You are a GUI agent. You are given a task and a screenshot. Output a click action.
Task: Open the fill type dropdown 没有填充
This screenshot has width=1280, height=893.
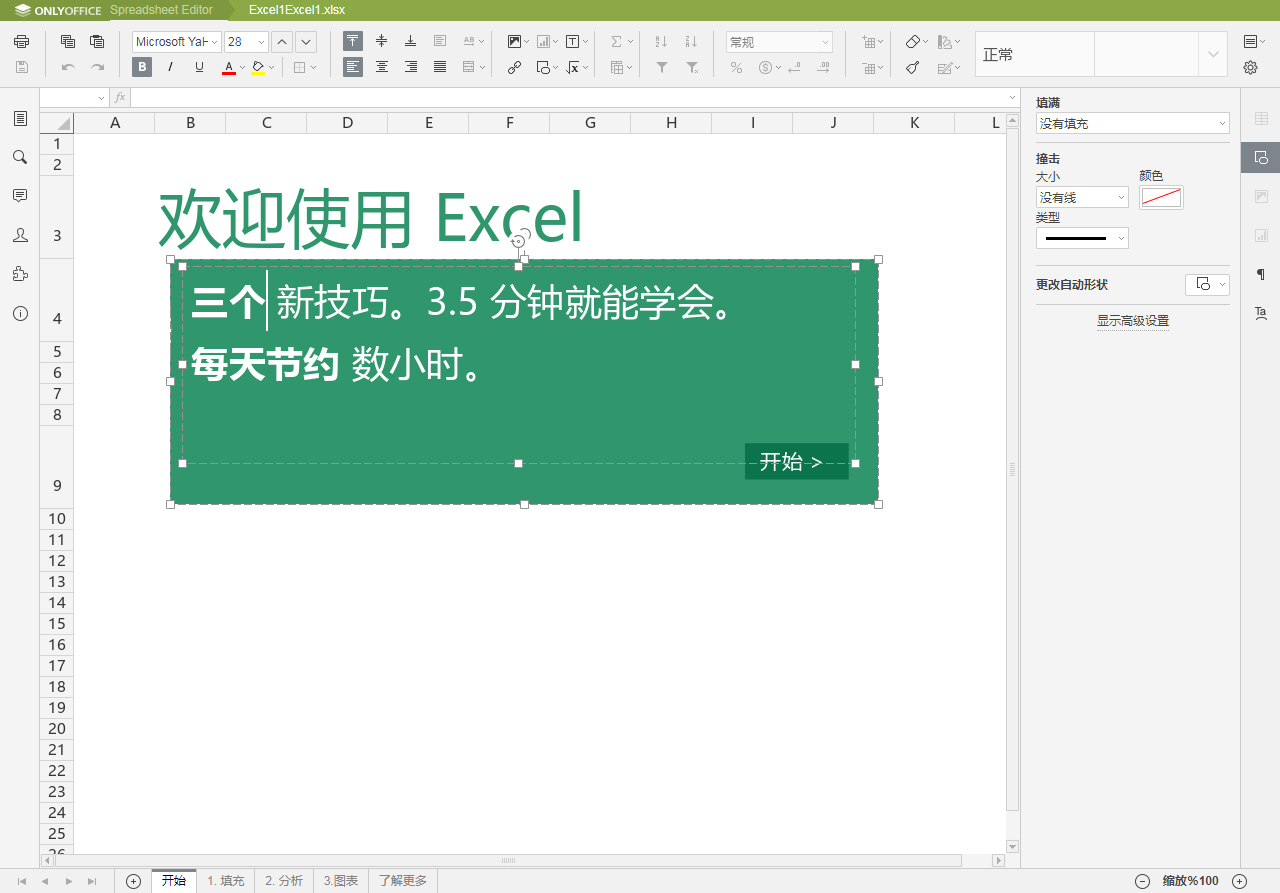[1132, 123]
